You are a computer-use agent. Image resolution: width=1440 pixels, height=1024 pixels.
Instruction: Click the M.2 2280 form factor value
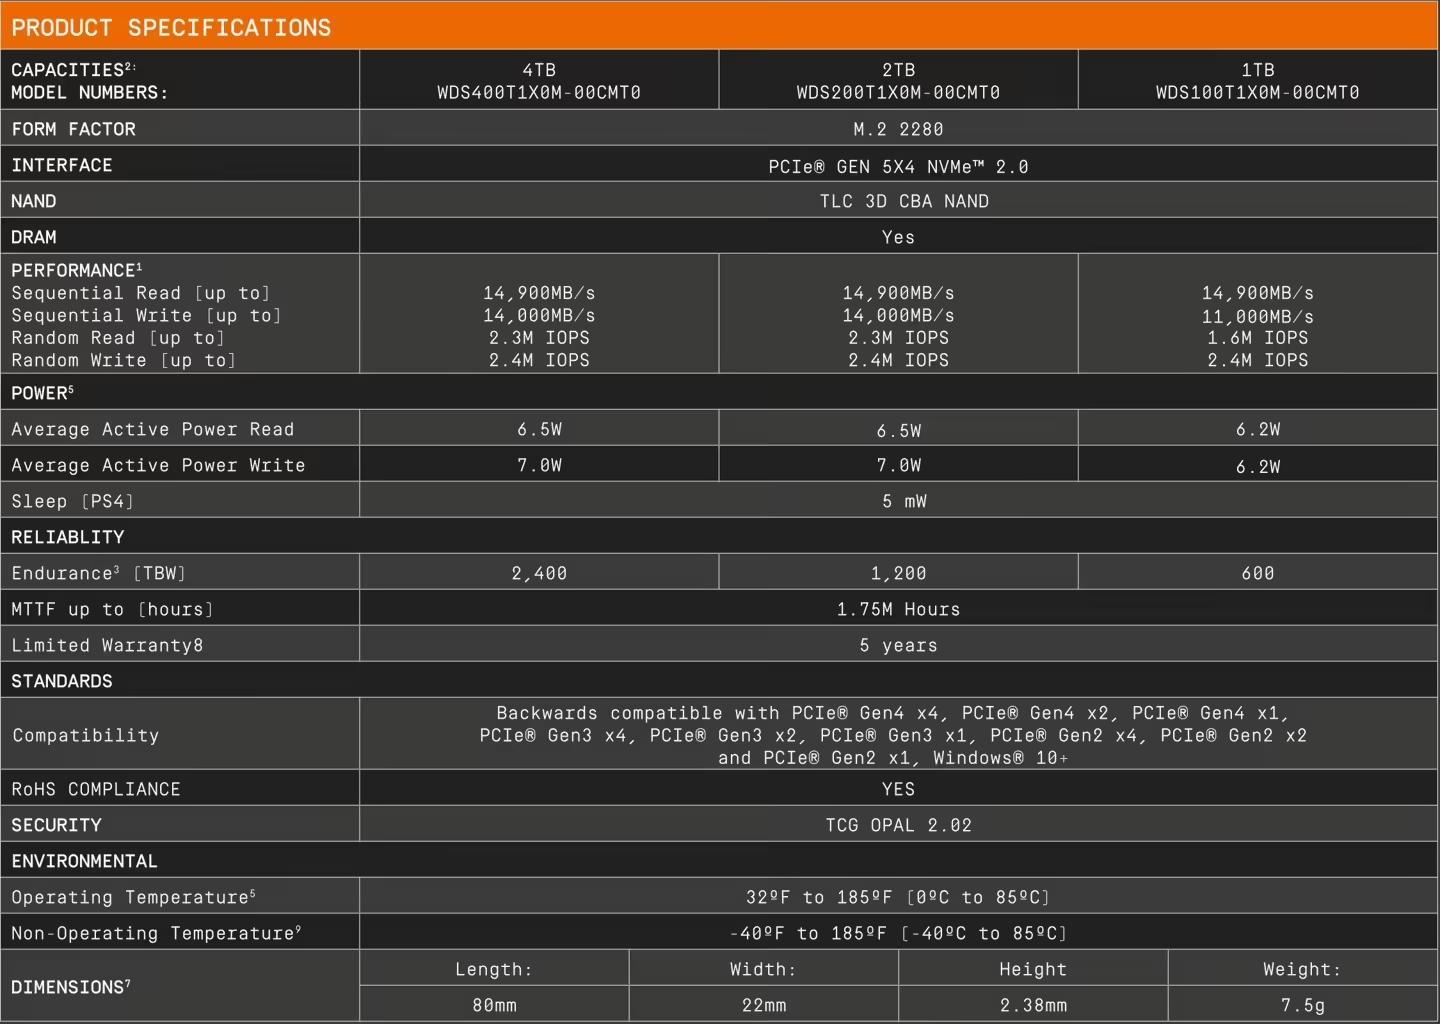click(898, 129)
